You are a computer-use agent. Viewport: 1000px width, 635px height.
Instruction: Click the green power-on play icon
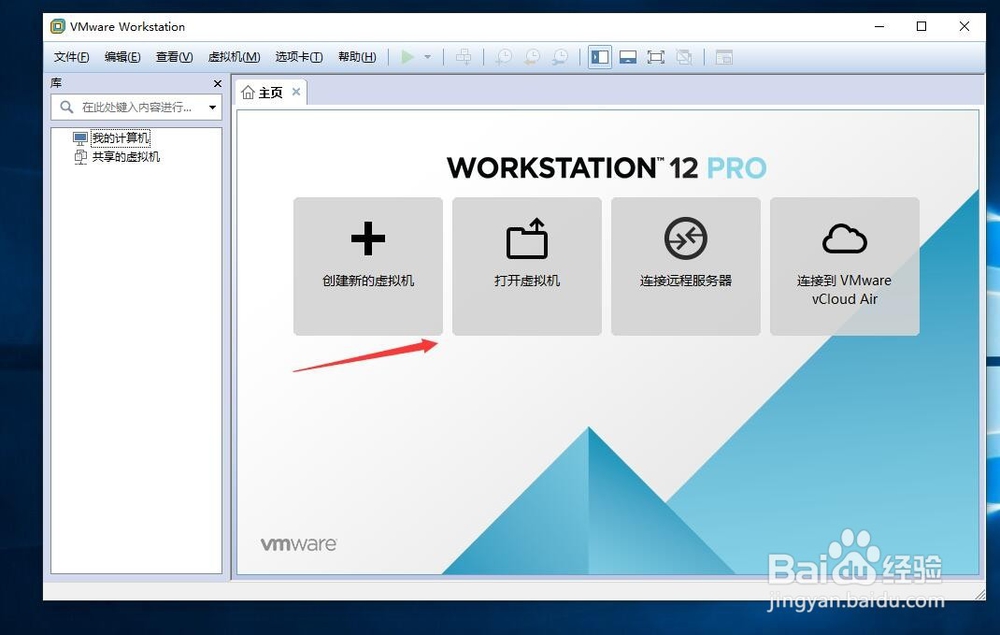click(x=408, y=57)
